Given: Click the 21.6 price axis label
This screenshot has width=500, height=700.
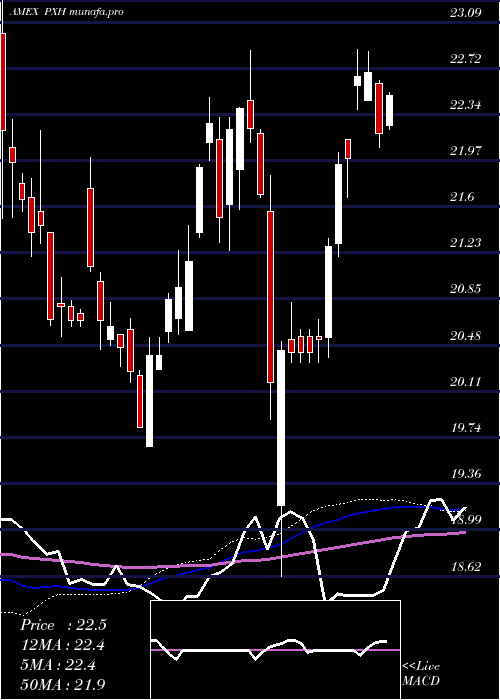Looking at the screenshot, I should 462,197.
